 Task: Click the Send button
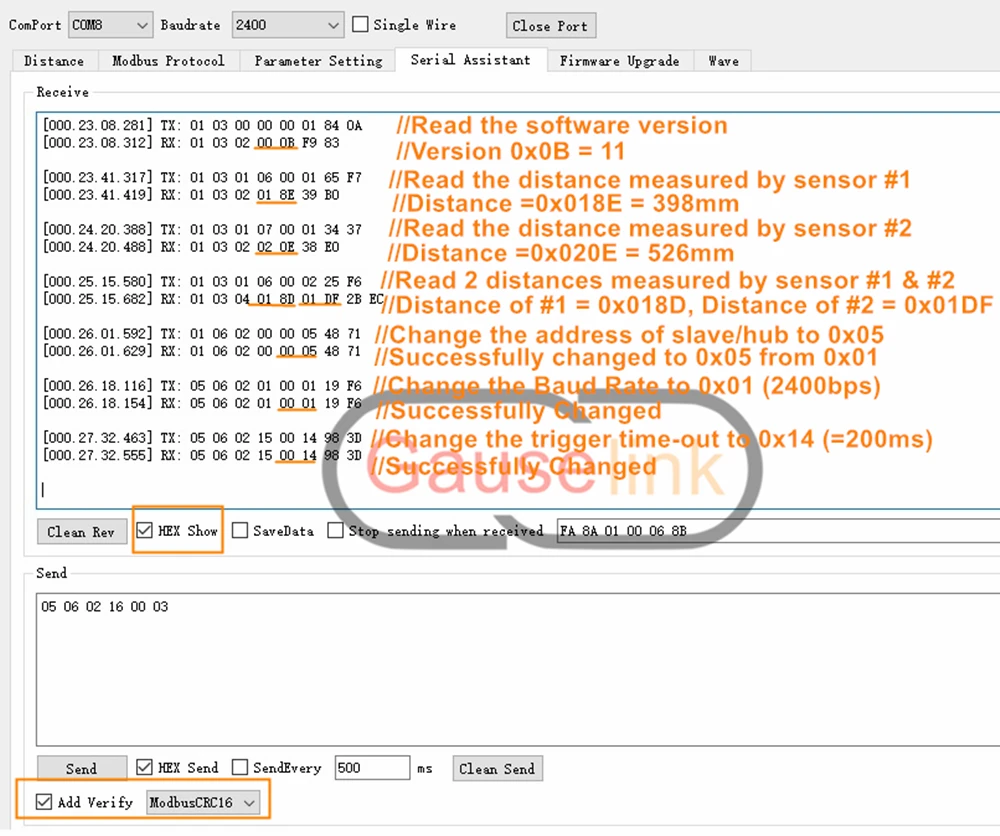(81, 768)
